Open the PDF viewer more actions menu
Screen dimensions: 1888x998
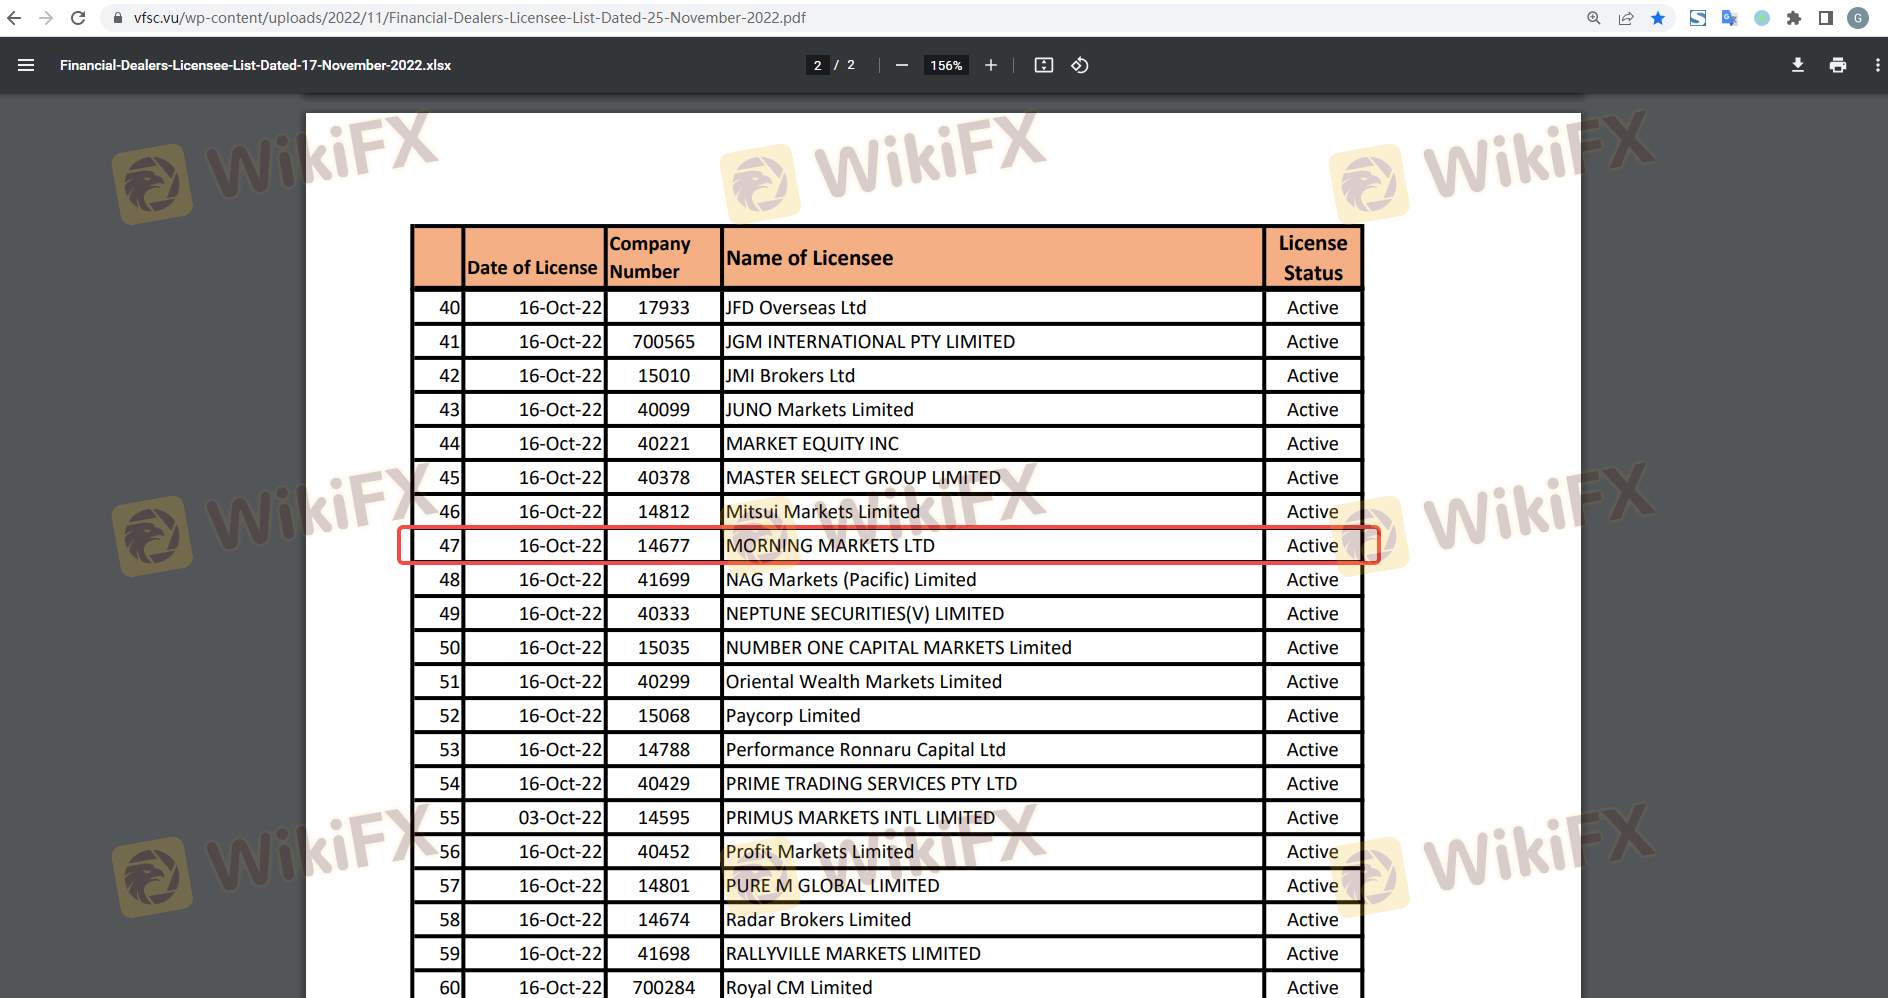point(1876,65)
